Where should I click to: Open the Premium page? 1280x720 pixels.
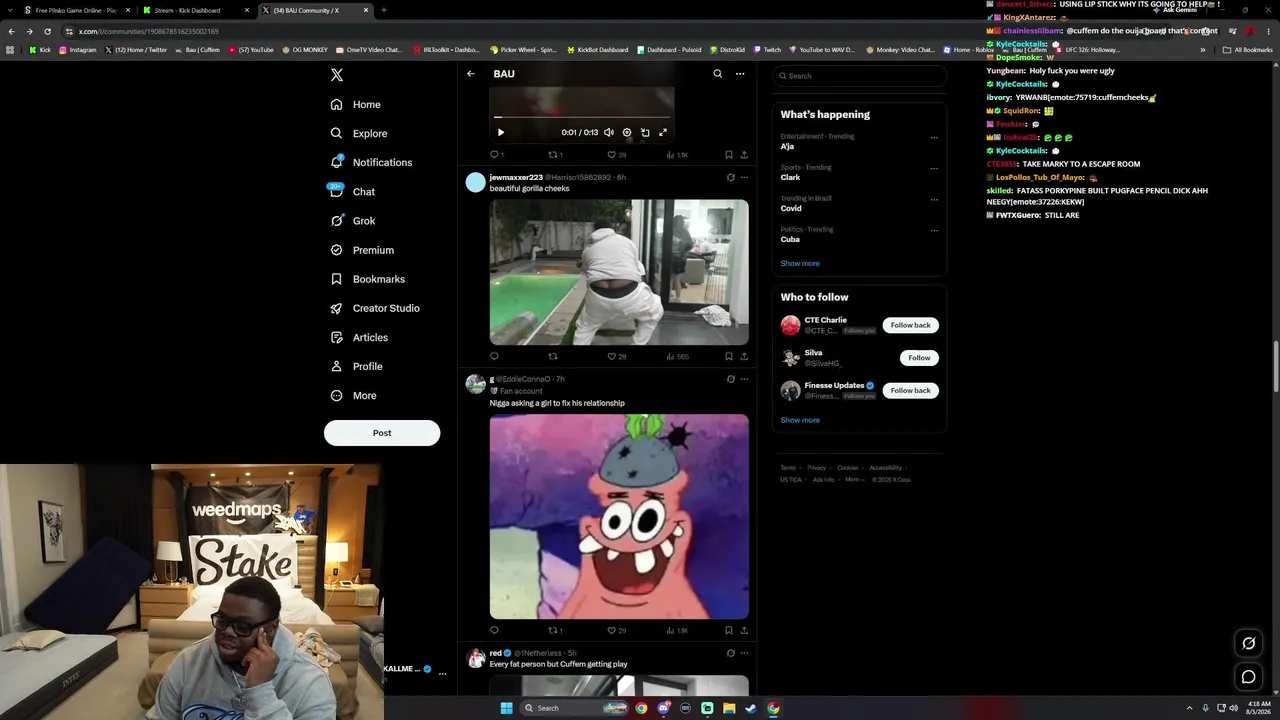(362, 250)
